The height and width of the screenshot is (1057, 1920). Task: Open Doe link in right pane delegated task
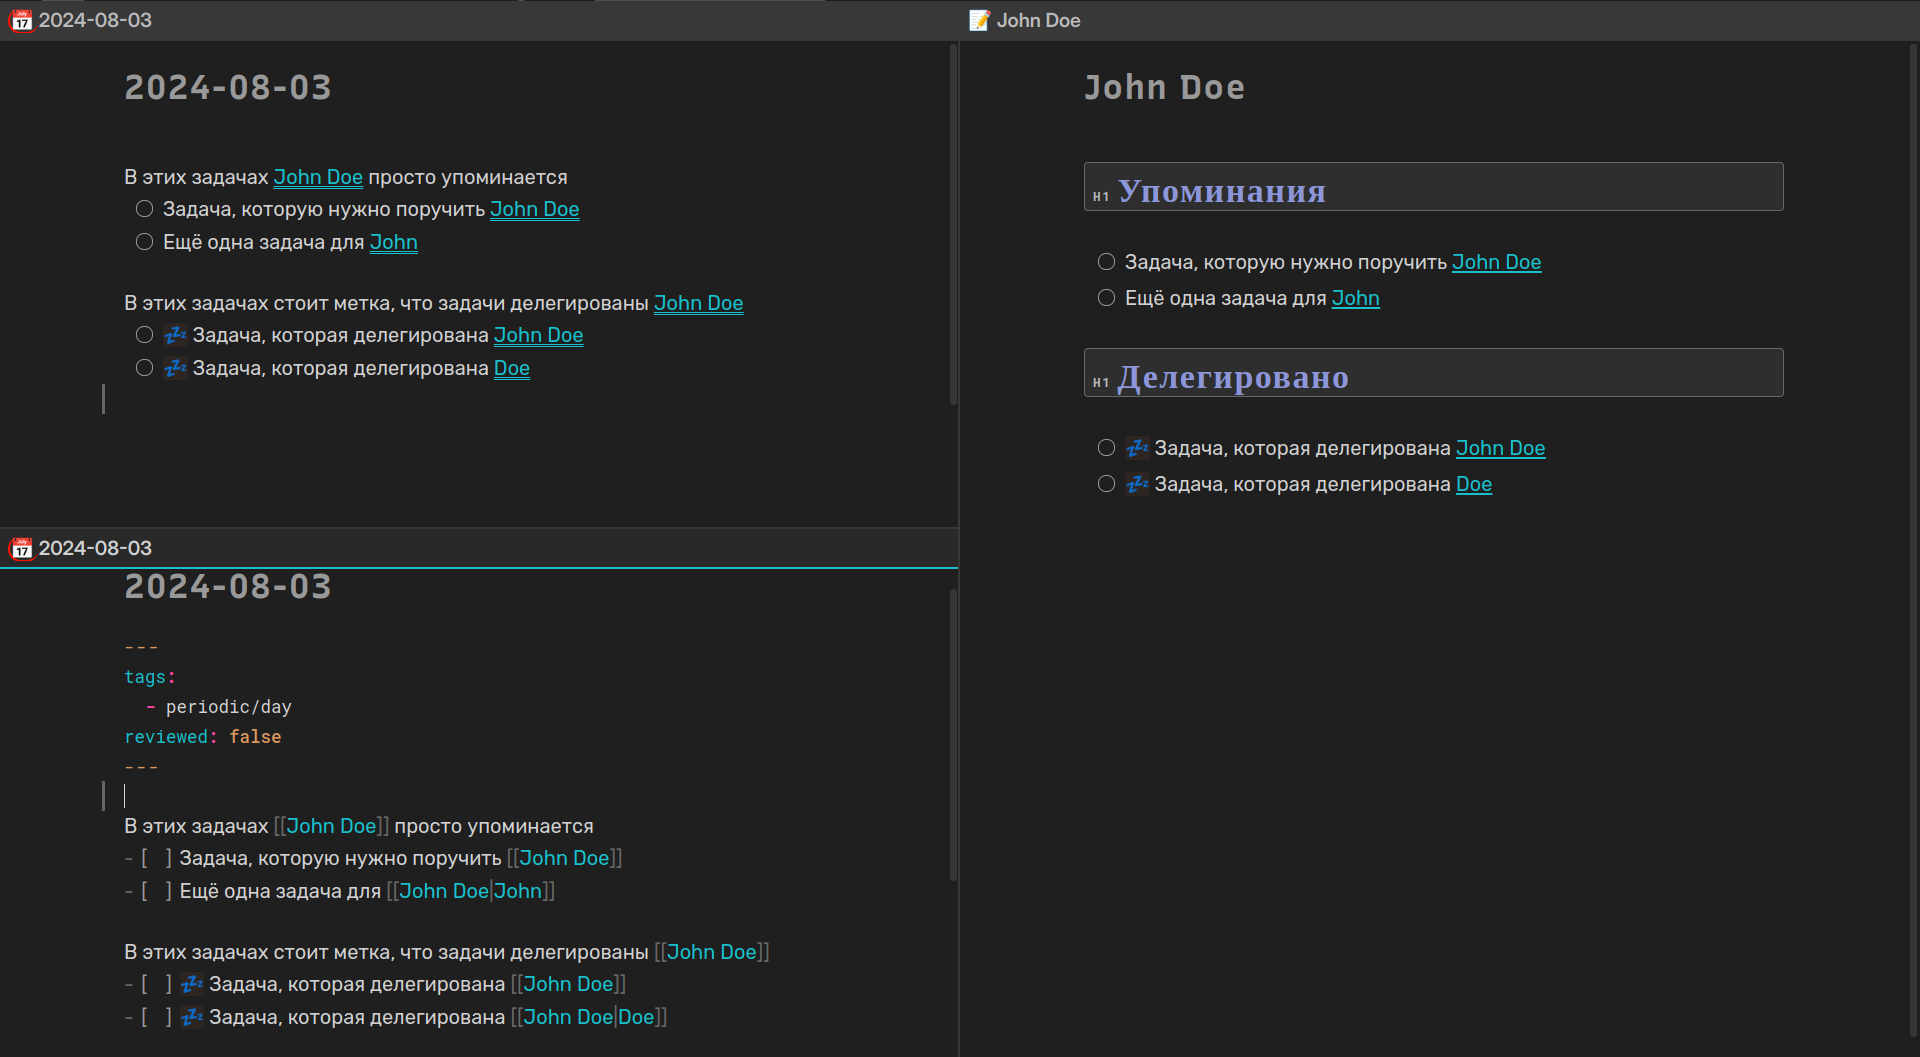[x=1474, y=484]
